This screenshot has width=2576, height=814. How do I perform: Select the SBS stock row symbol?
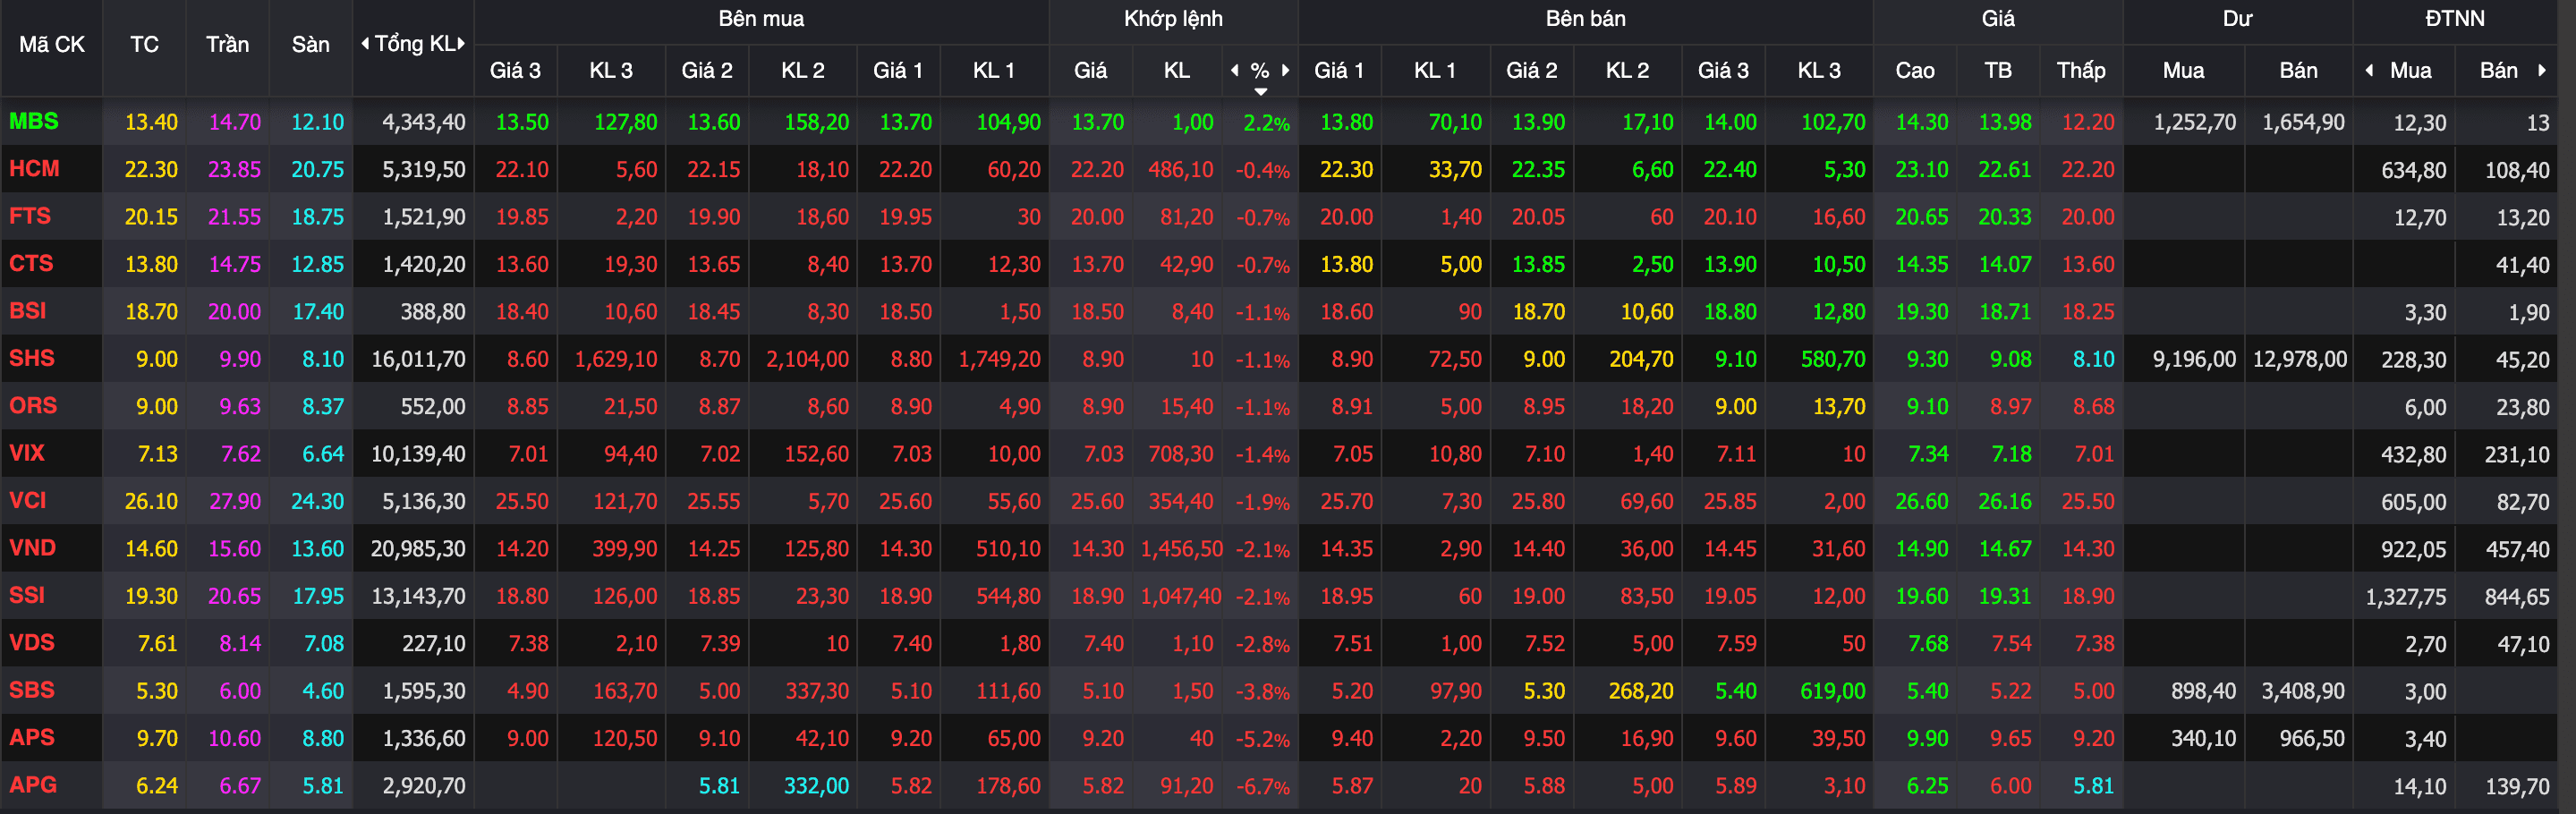pos(32,690)
